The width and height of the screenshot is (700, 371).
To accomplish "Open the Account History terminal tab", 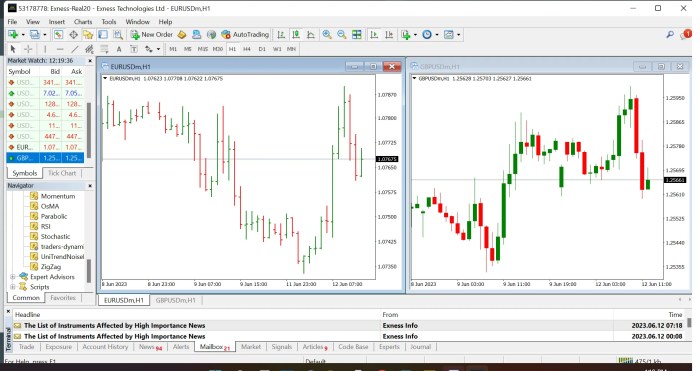I will point(105,347).
